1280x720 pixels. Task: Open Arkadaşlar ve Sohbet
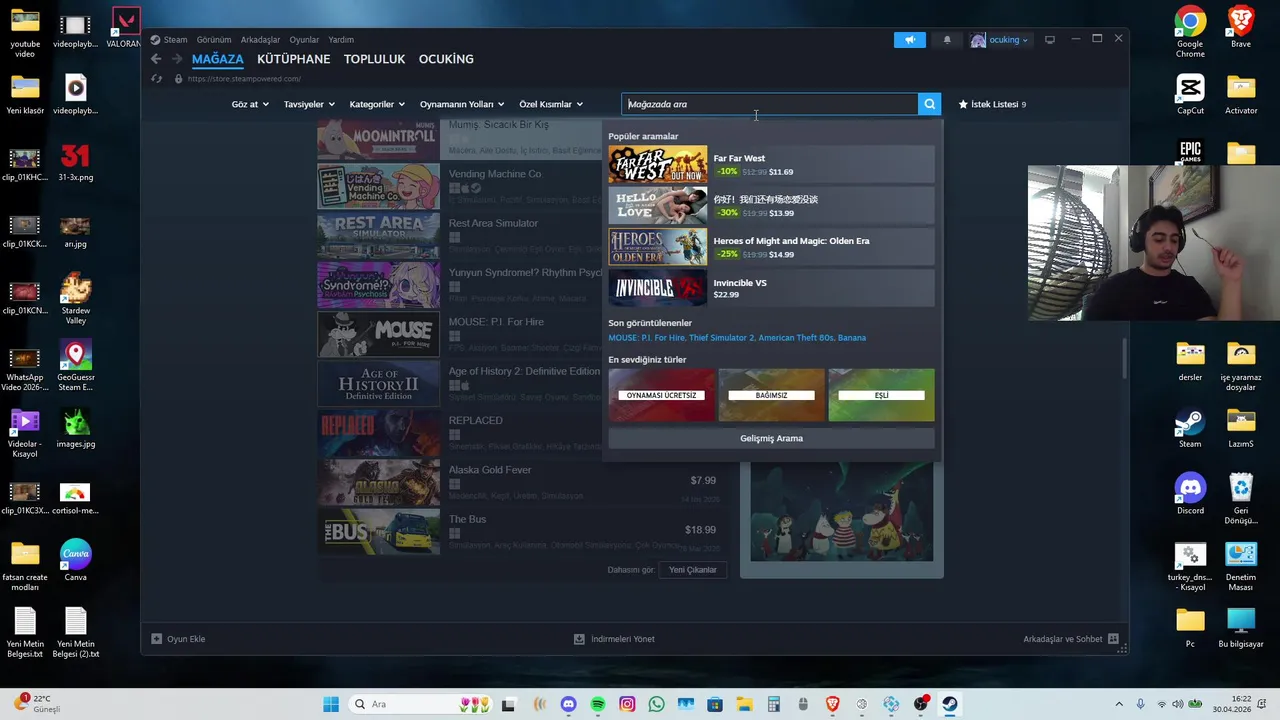point(1071,639)
